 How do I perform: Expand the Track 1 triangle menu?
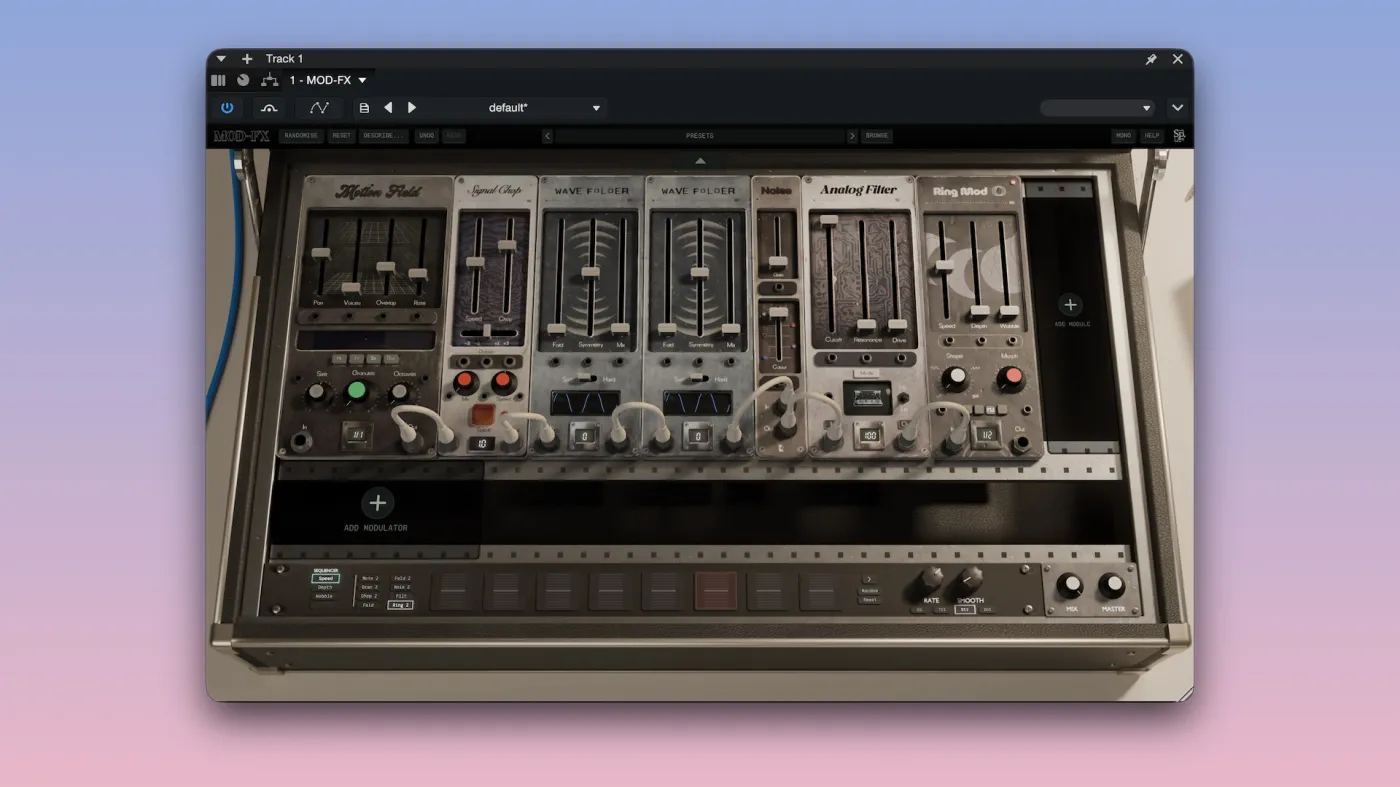221,59
